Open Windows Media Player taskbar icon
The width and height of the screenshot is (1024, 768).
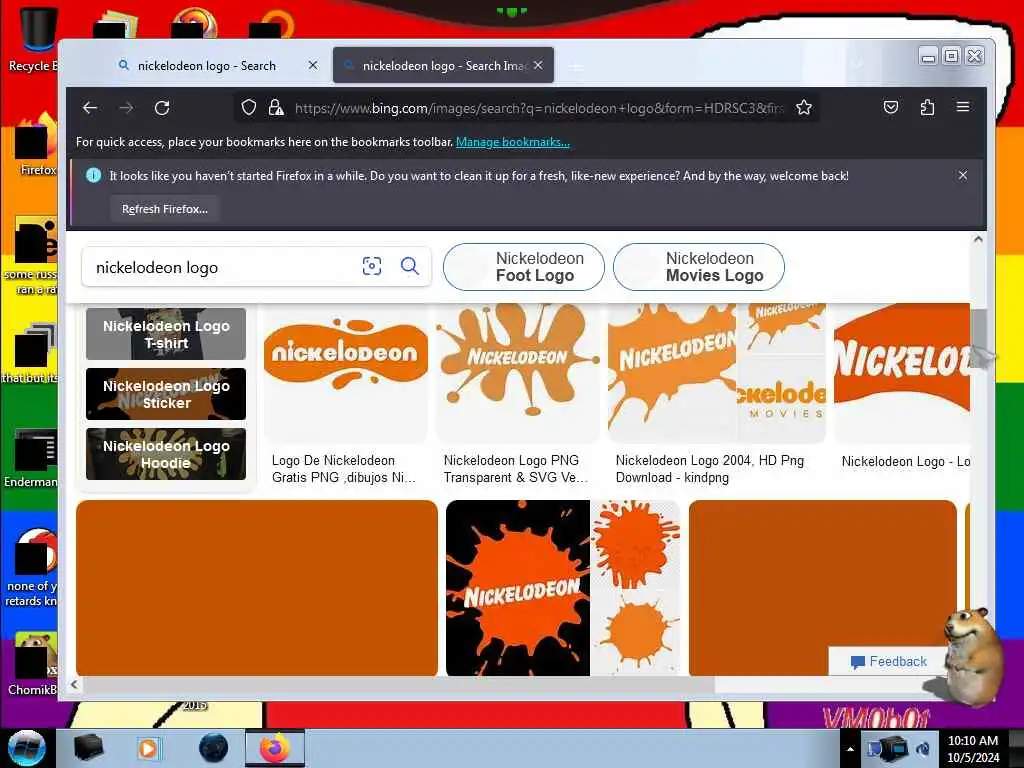tap(149, 748)
